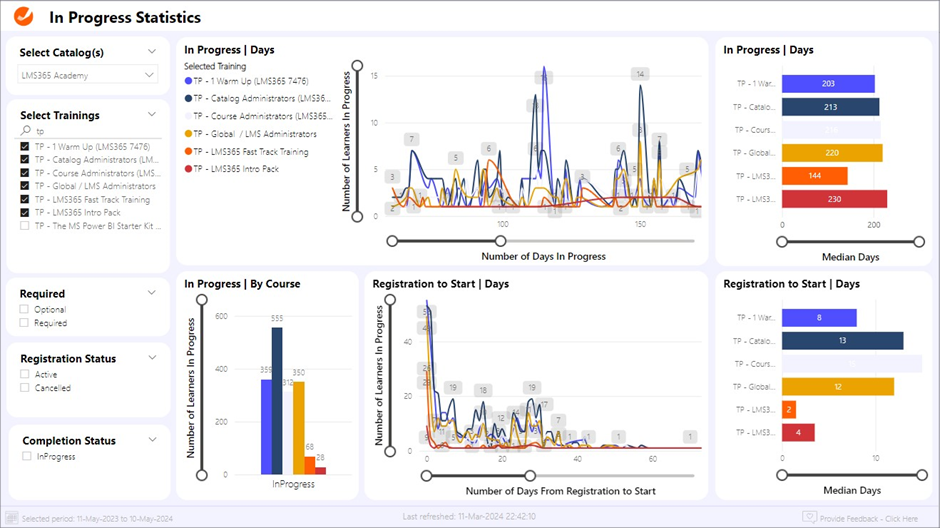Click the search magnifier icon in Select Trainings
940x528 pixels.
pyautogui.click(x=26, y=131)
